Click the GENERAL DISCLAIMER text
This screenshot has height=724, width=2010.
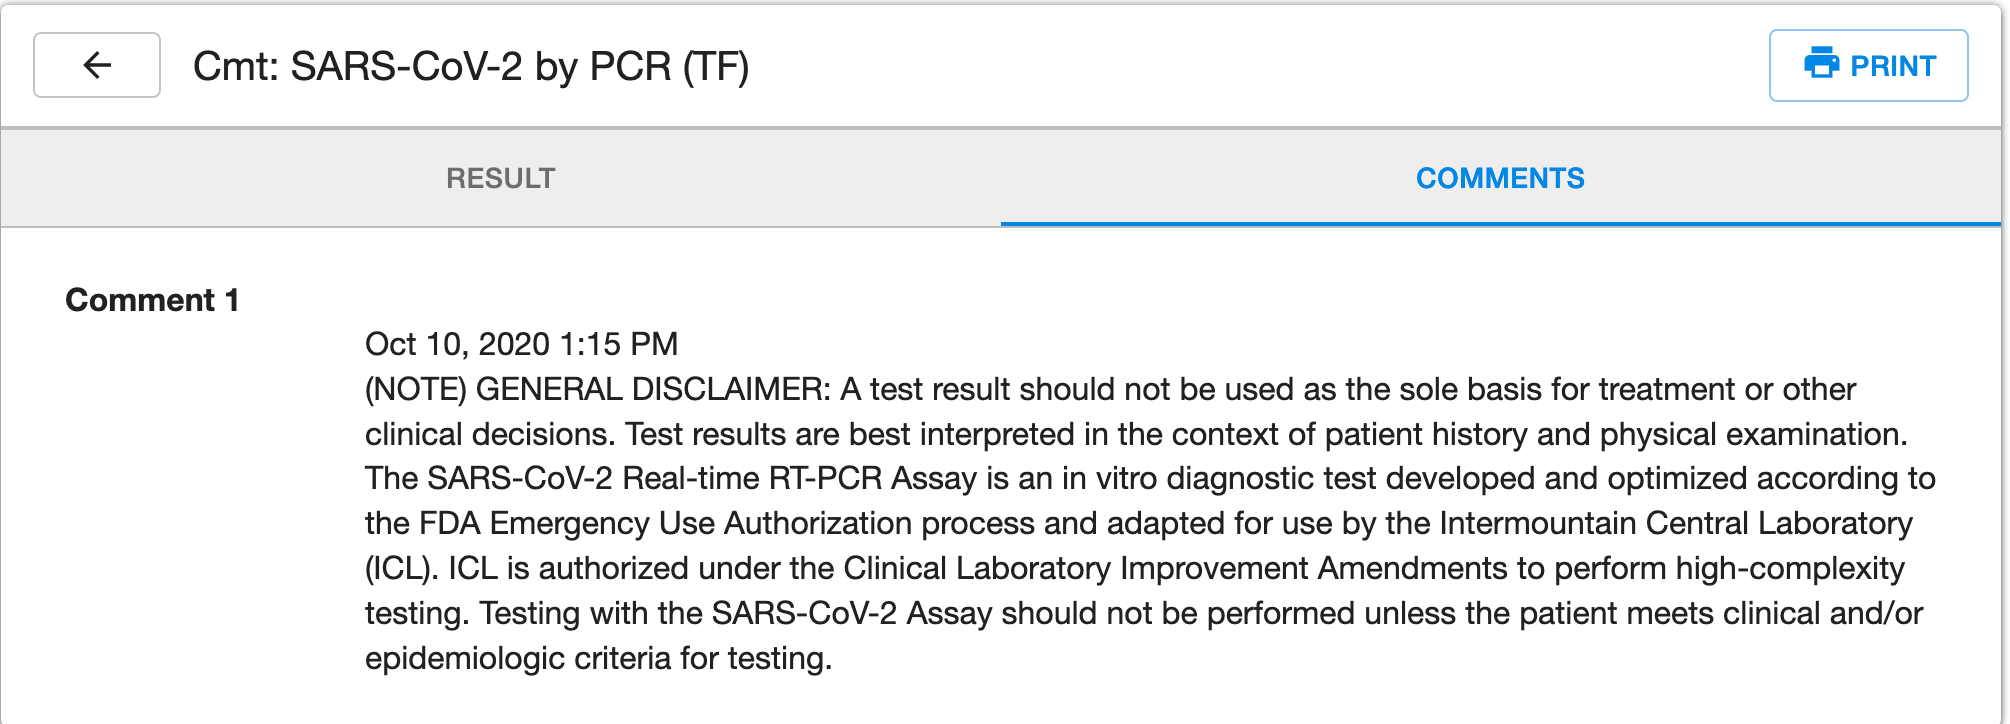click(652, 389)
